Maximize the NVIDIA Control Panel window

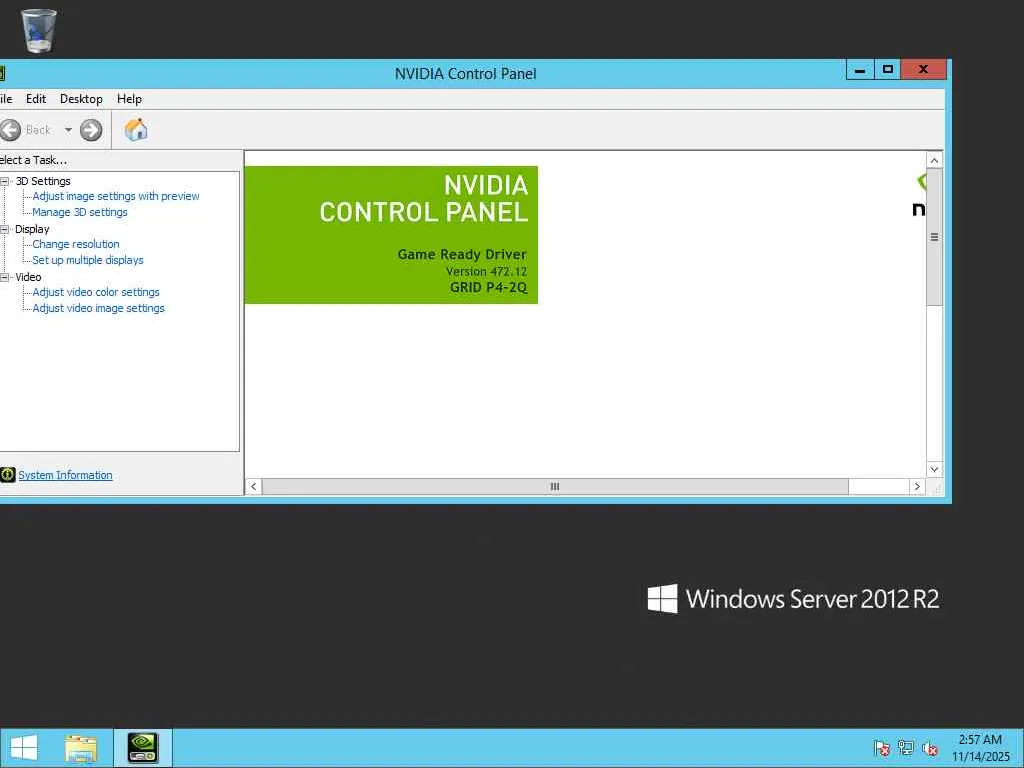(888, 70)
